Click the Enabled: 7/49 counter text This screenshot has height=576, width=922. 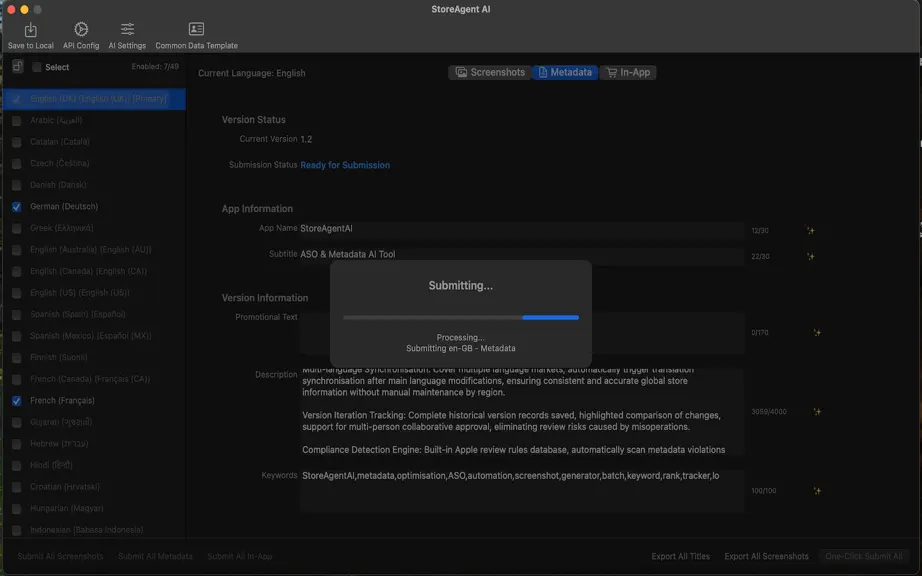(x=155, y=66)
